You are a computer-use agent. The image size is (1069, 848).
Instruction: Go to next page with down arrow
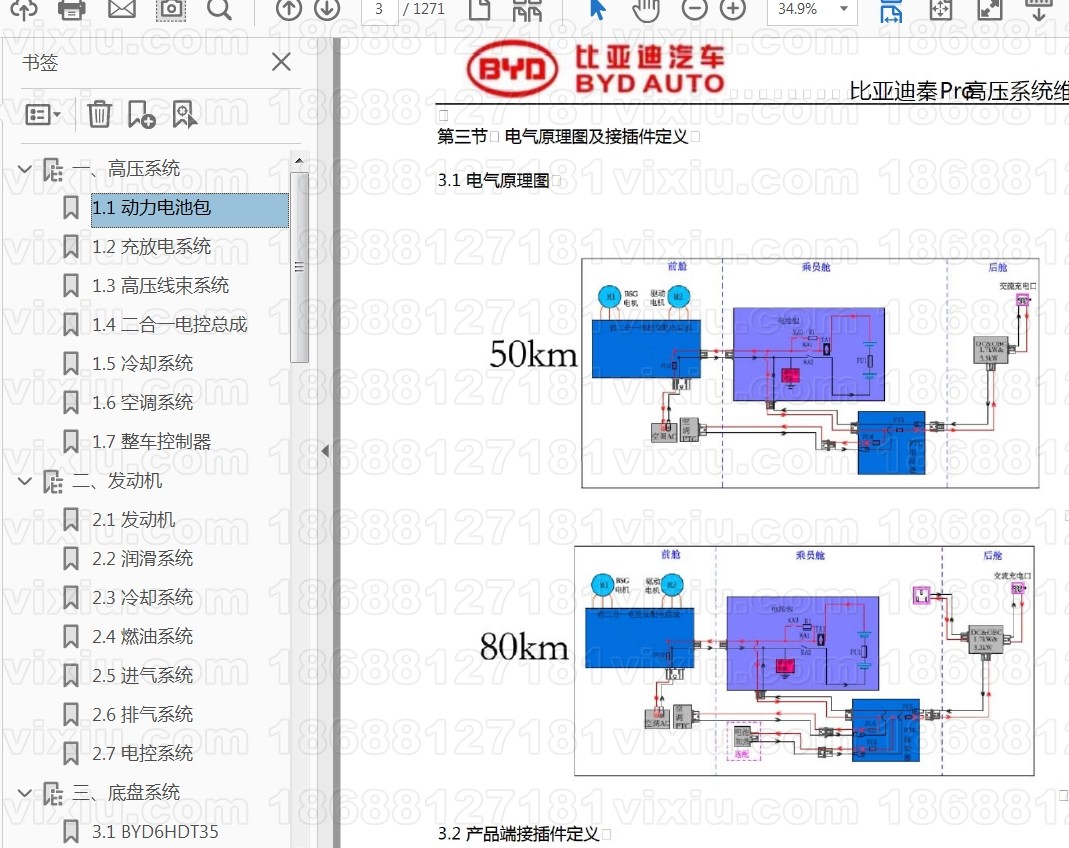[x=327, y=9]
